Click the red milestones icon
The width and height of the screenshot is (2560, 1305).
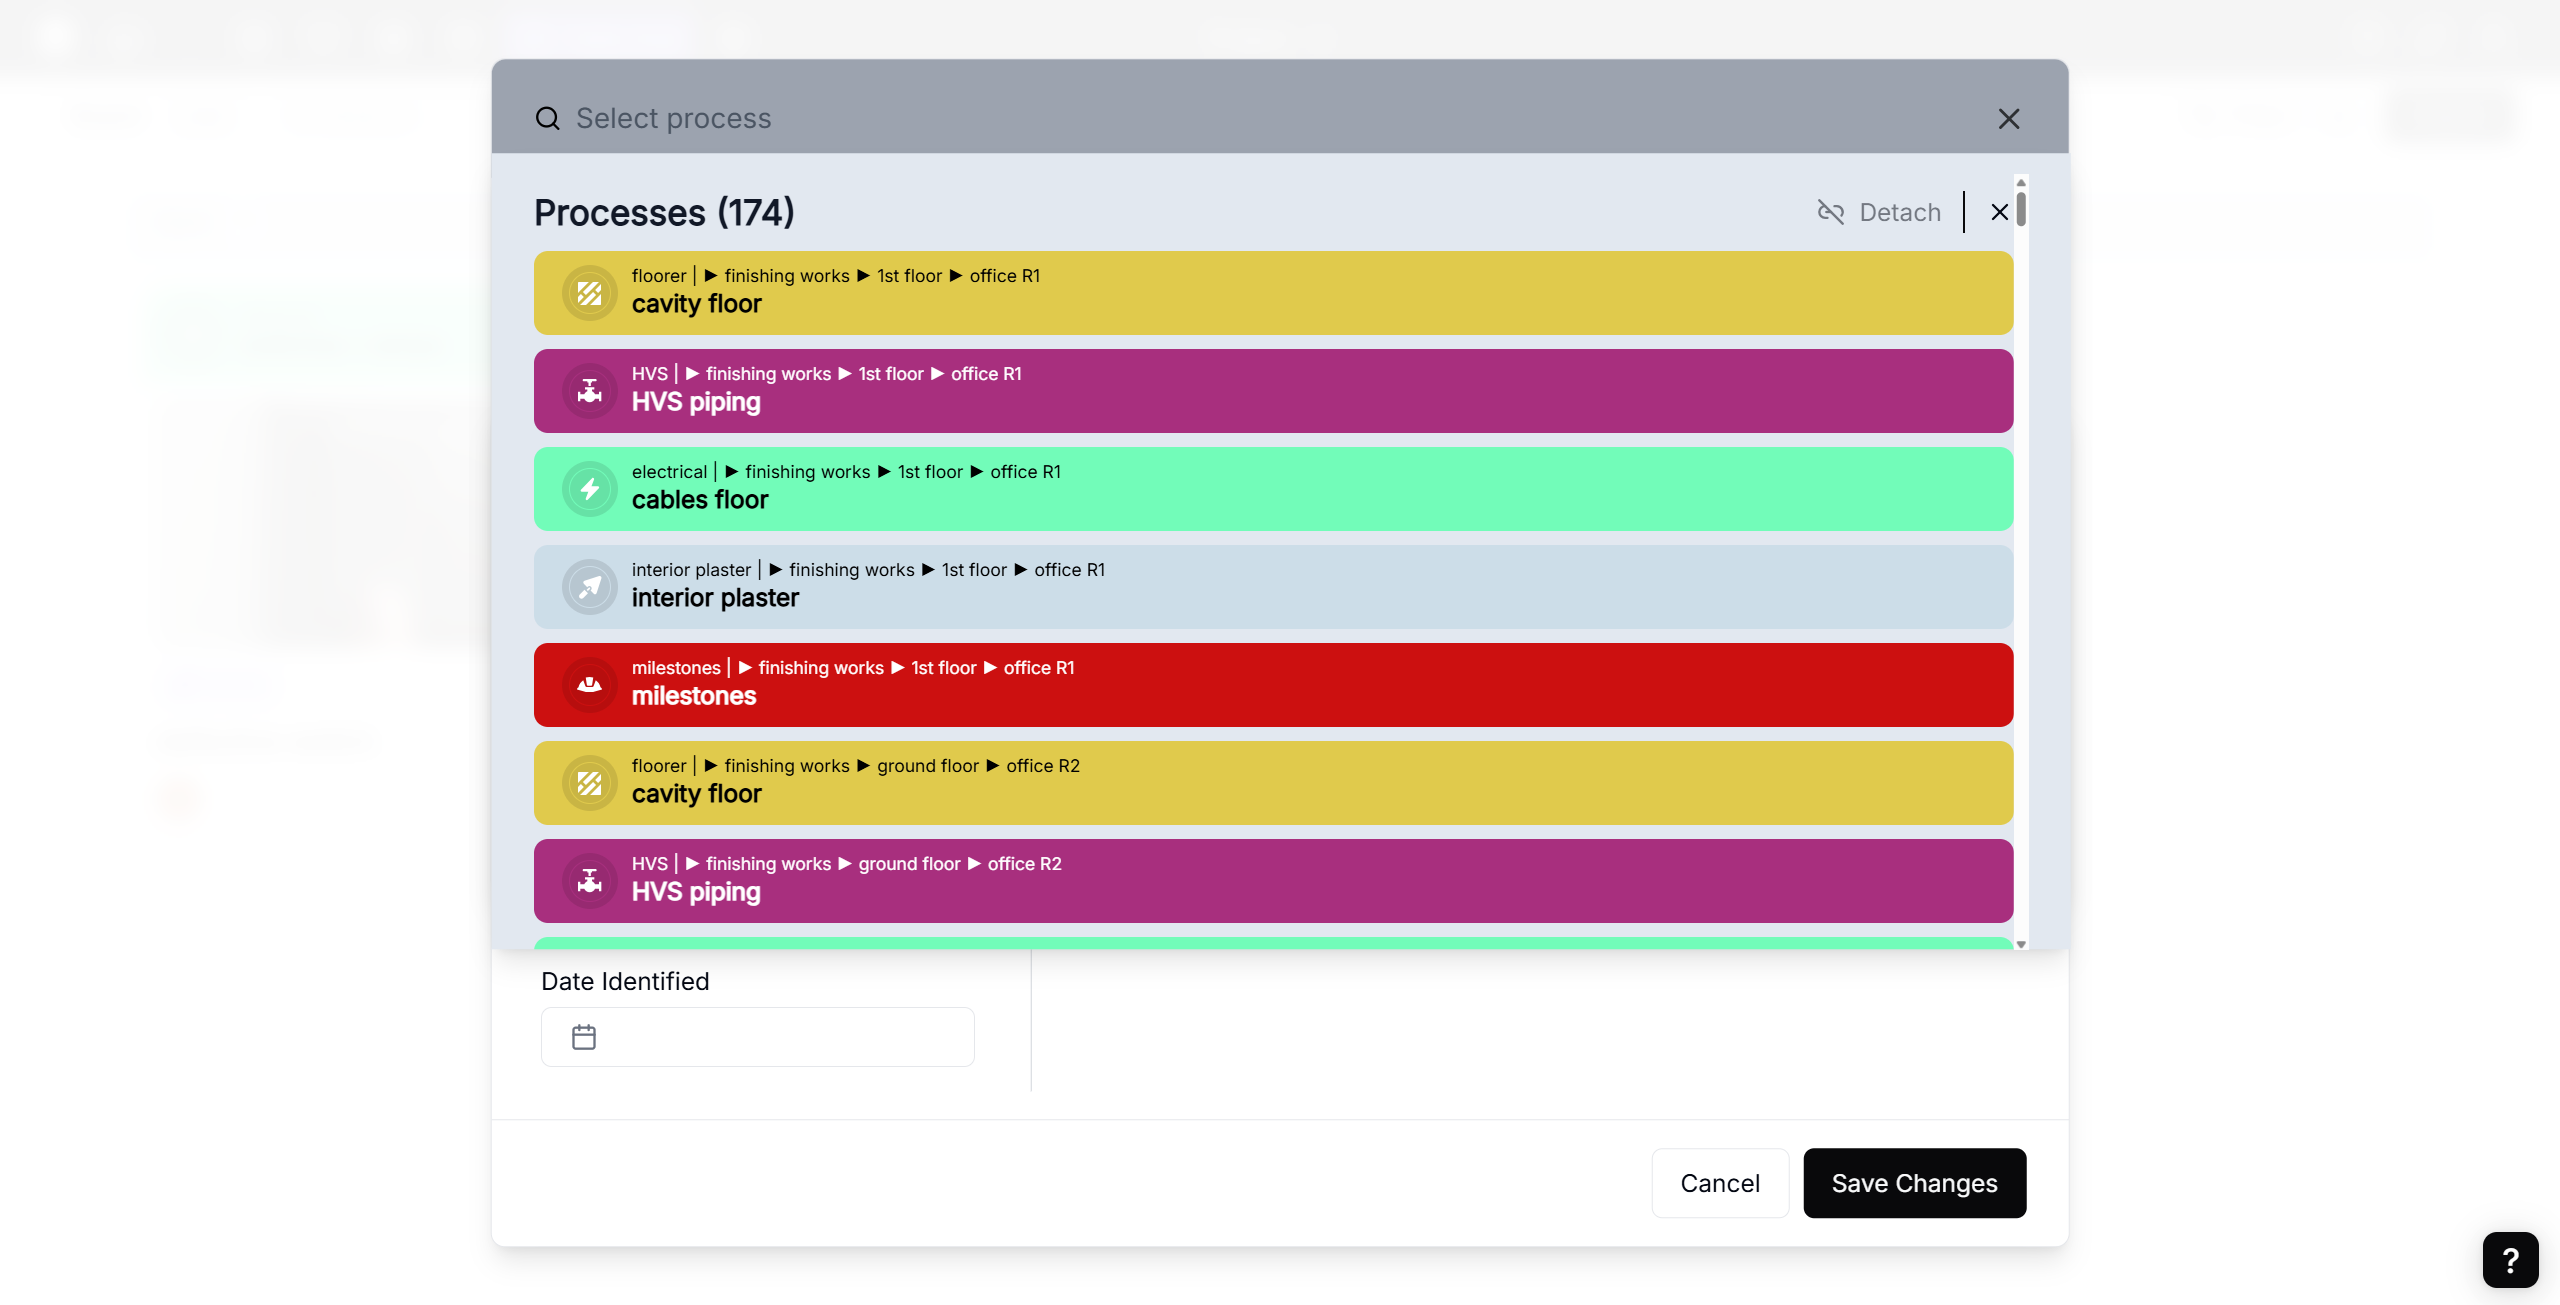(590, 685)
